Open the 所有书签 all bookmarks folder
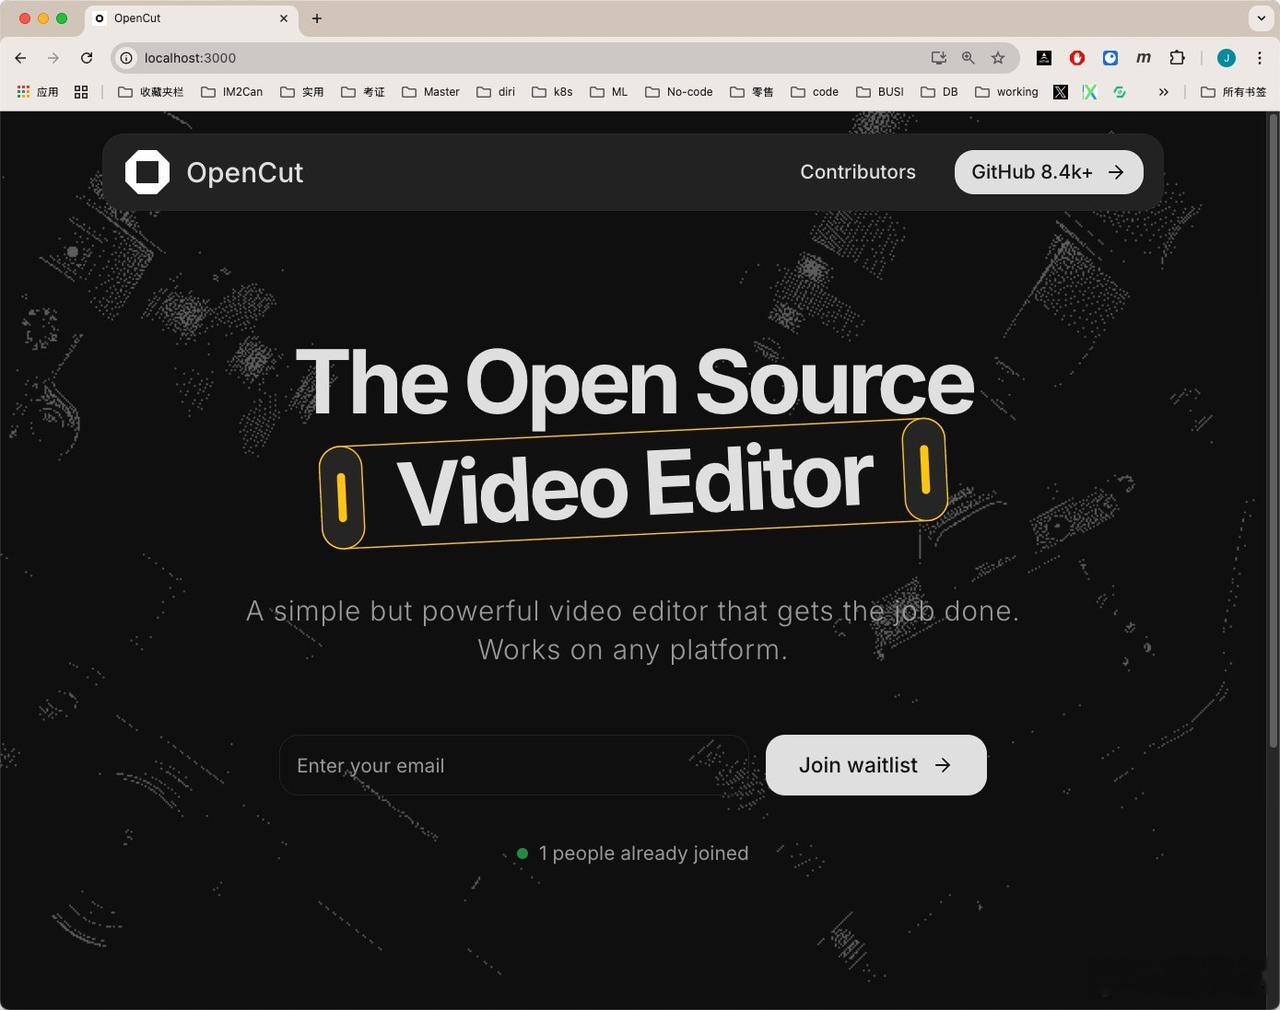1280x1010 pixels. tap(1234, 92)
